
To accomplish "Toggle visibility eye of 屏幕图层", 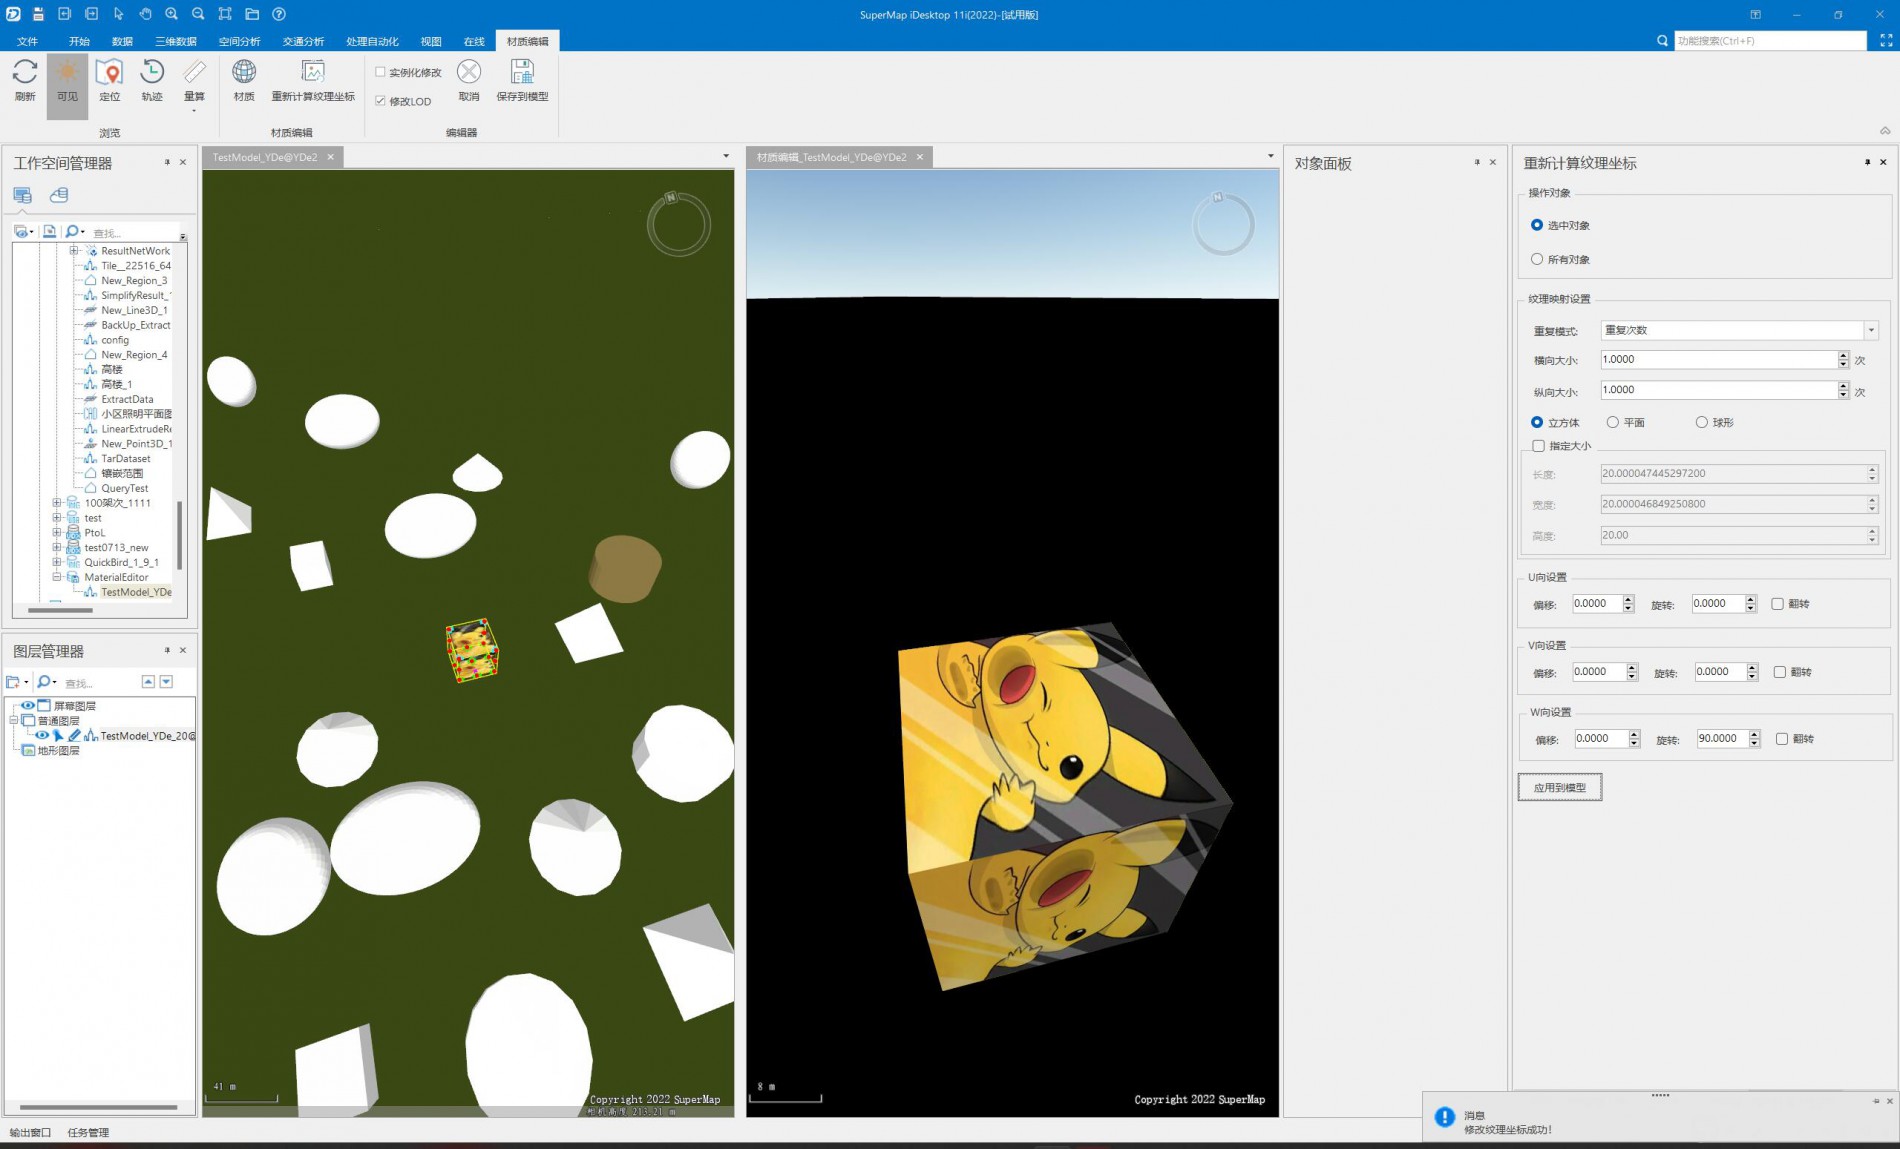I will 28,705.
